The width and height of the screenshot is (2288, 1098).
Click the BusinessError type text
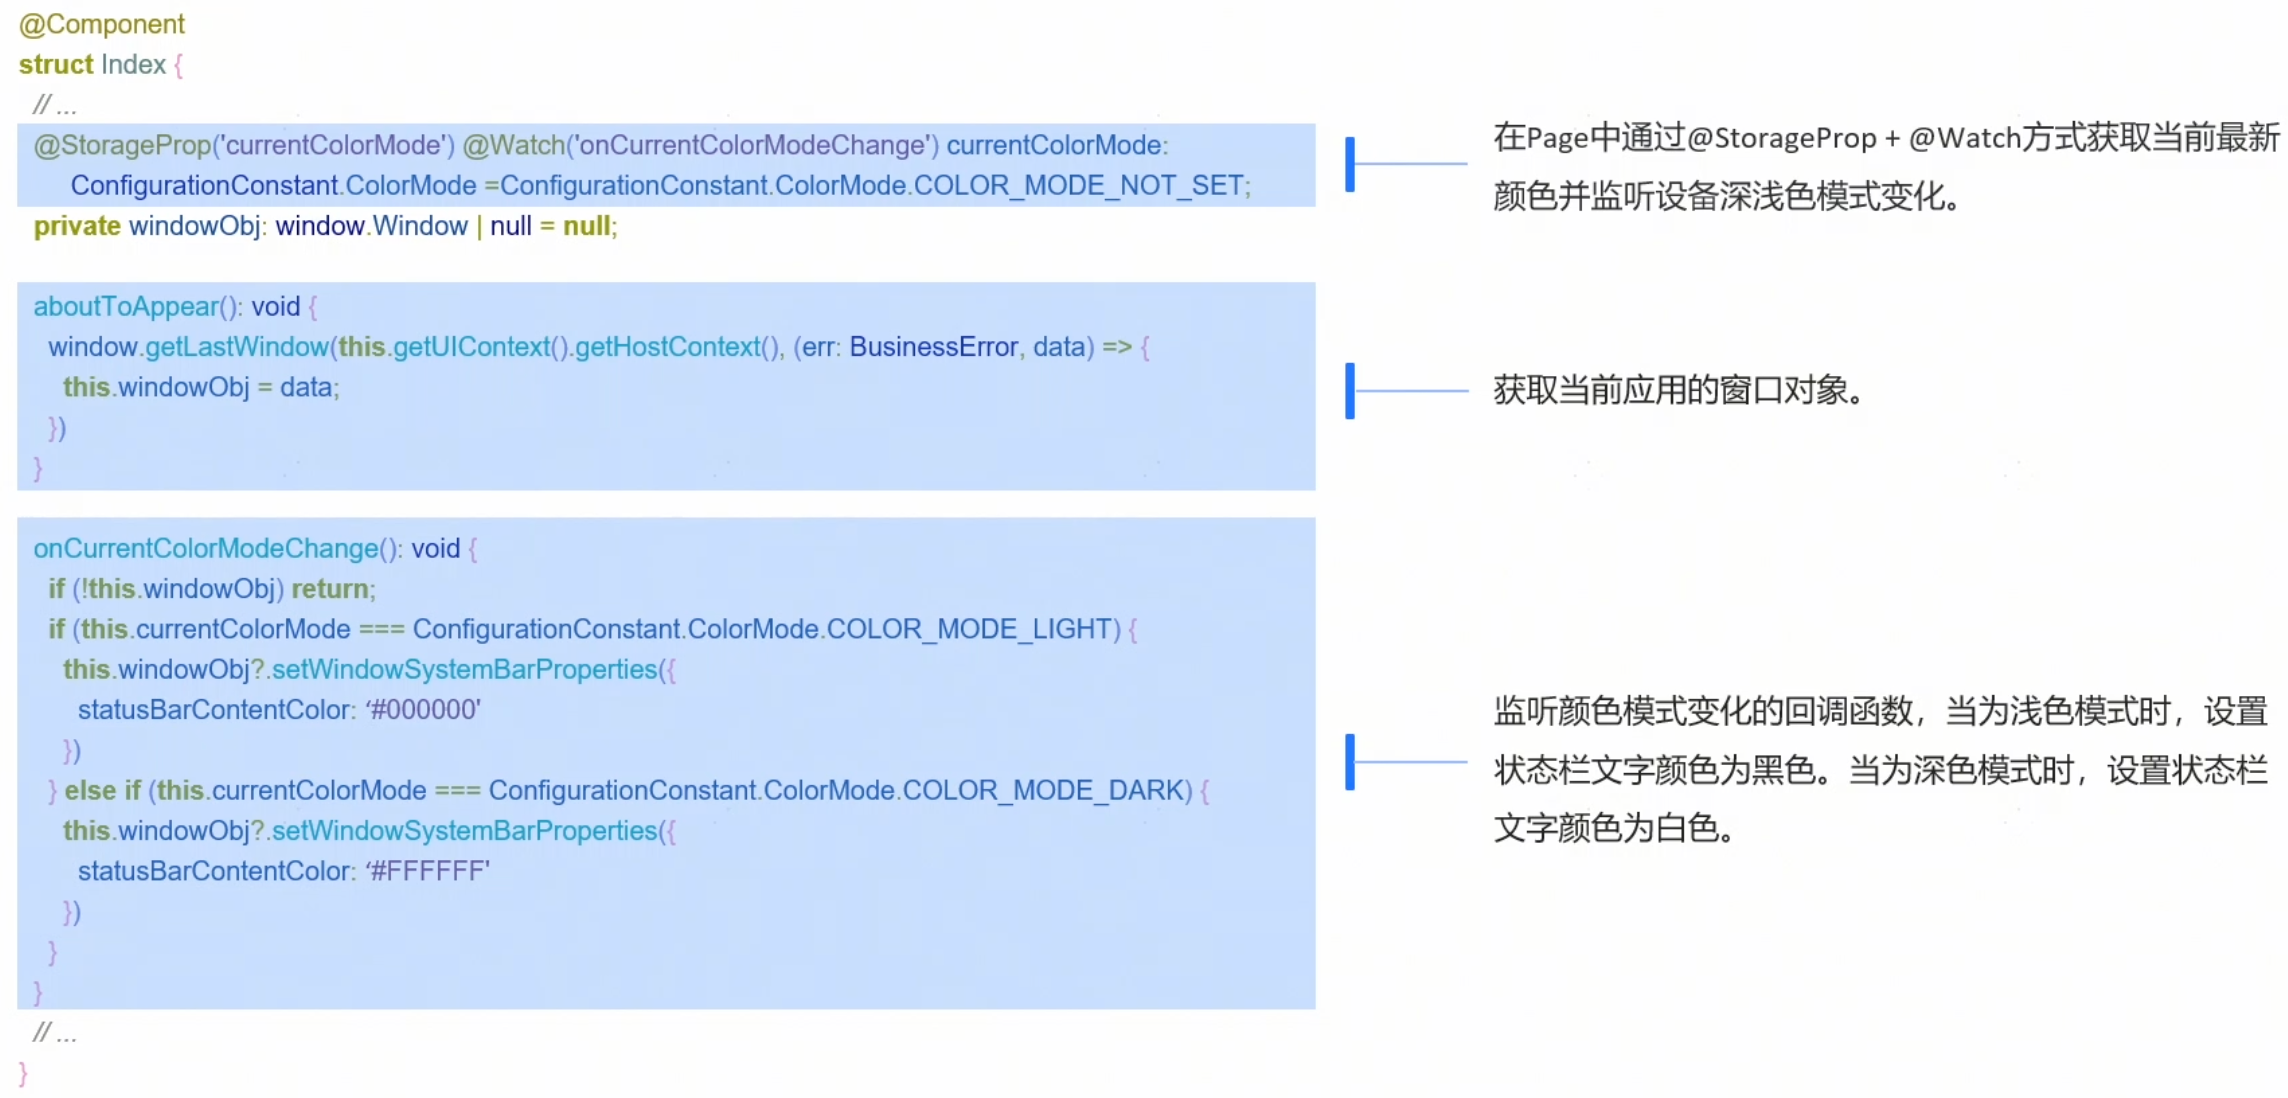(x=933, y=347)
